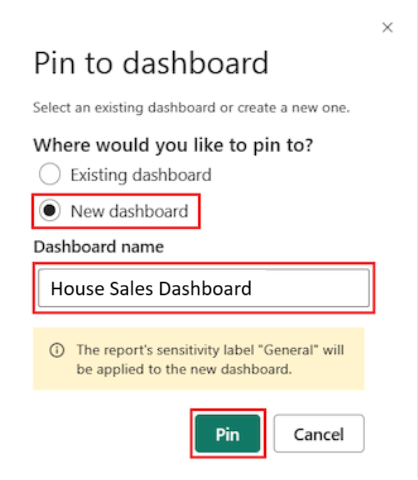Click the empty circle beside Existing dashboard
The height and width of the screenshot is (480, 418).
pos(50,174)
